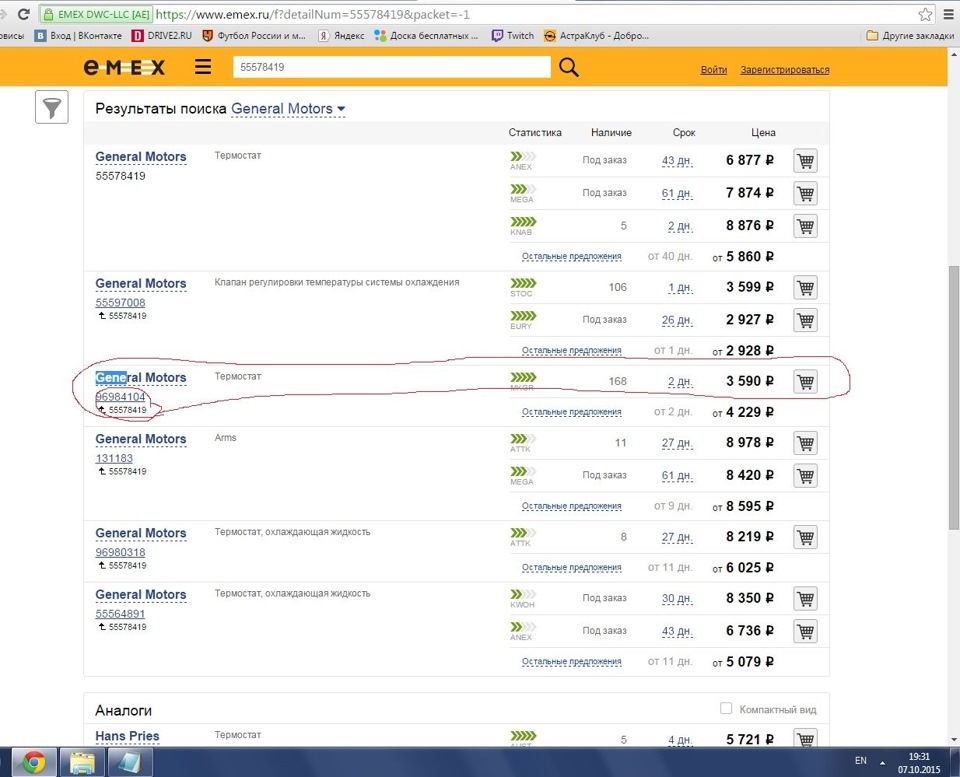Open the DRIVE2.RU bookmark

[x=162, y=36]
